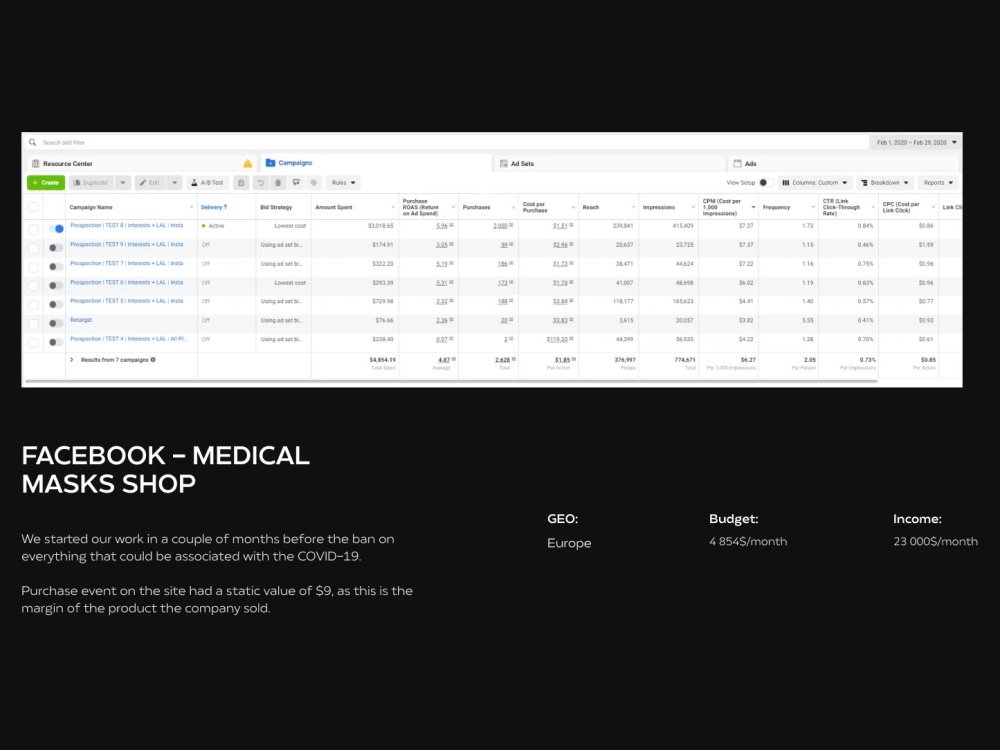Click the Ads page icon
The height and width of the screenshot is (750, 1000).
737,164
